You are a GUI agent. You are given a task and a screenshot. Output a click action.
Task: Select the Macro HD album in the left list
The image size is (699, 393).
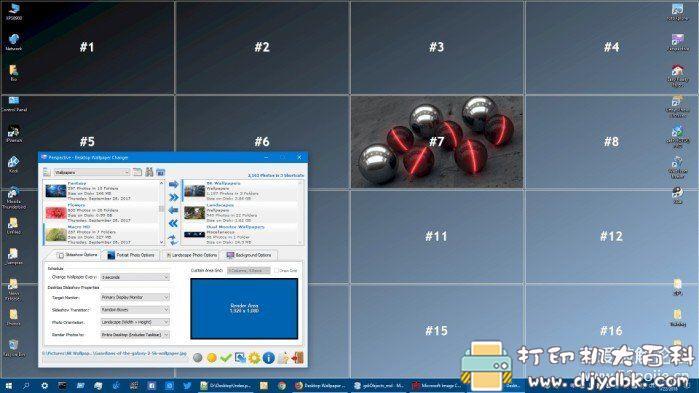101,234
